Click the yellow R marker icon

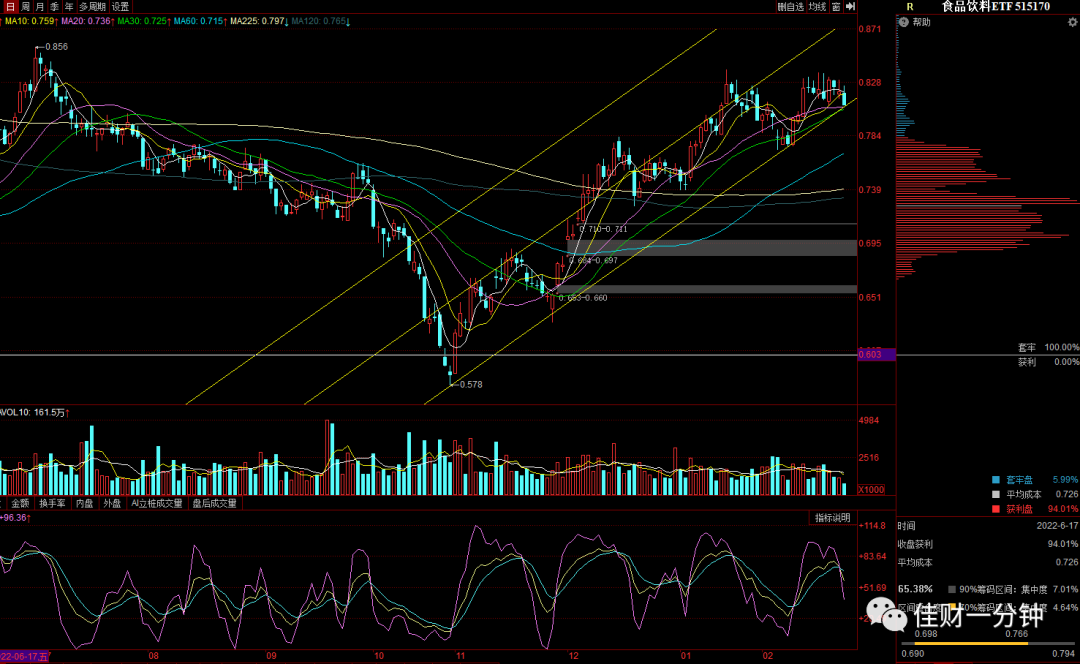(x=910, y=6)
